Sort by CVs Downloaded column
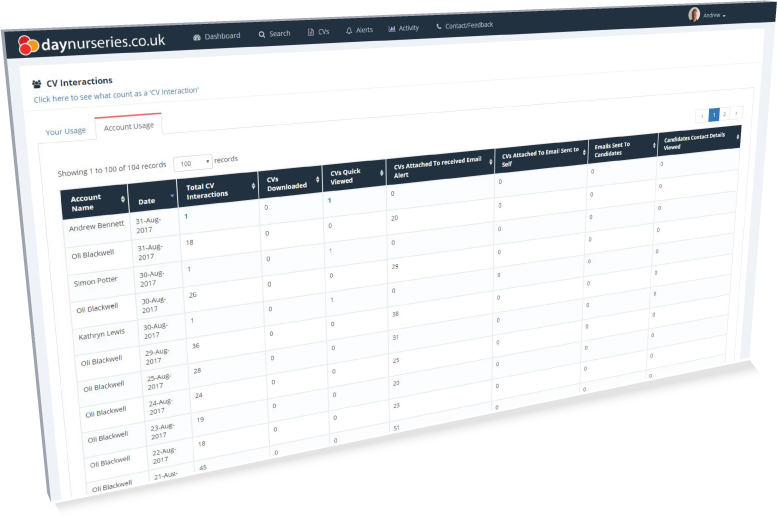 [x=288, y=182]
